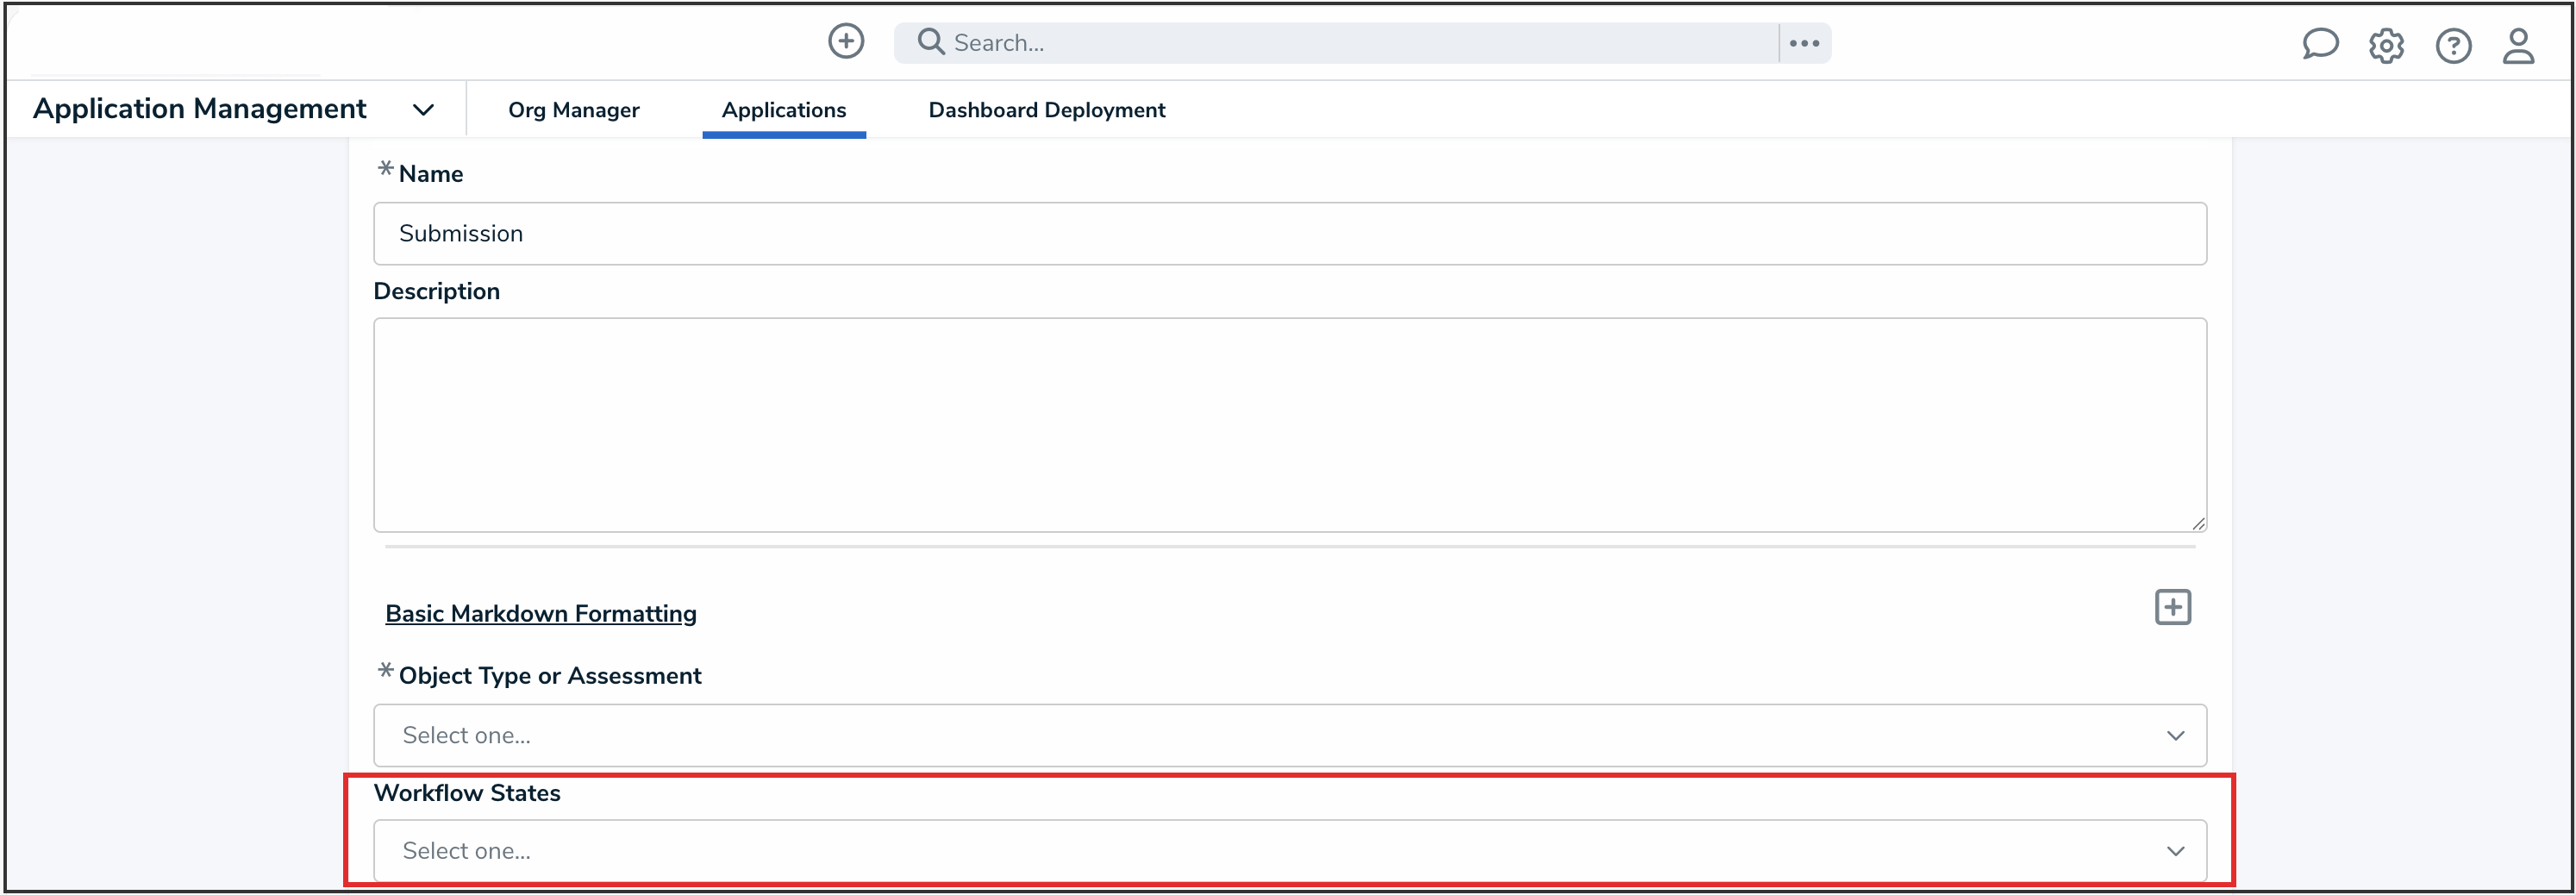Viewport: 2576px width, 895px height.
Task: Open the quick create plus icon
Action: coord(846,41)
